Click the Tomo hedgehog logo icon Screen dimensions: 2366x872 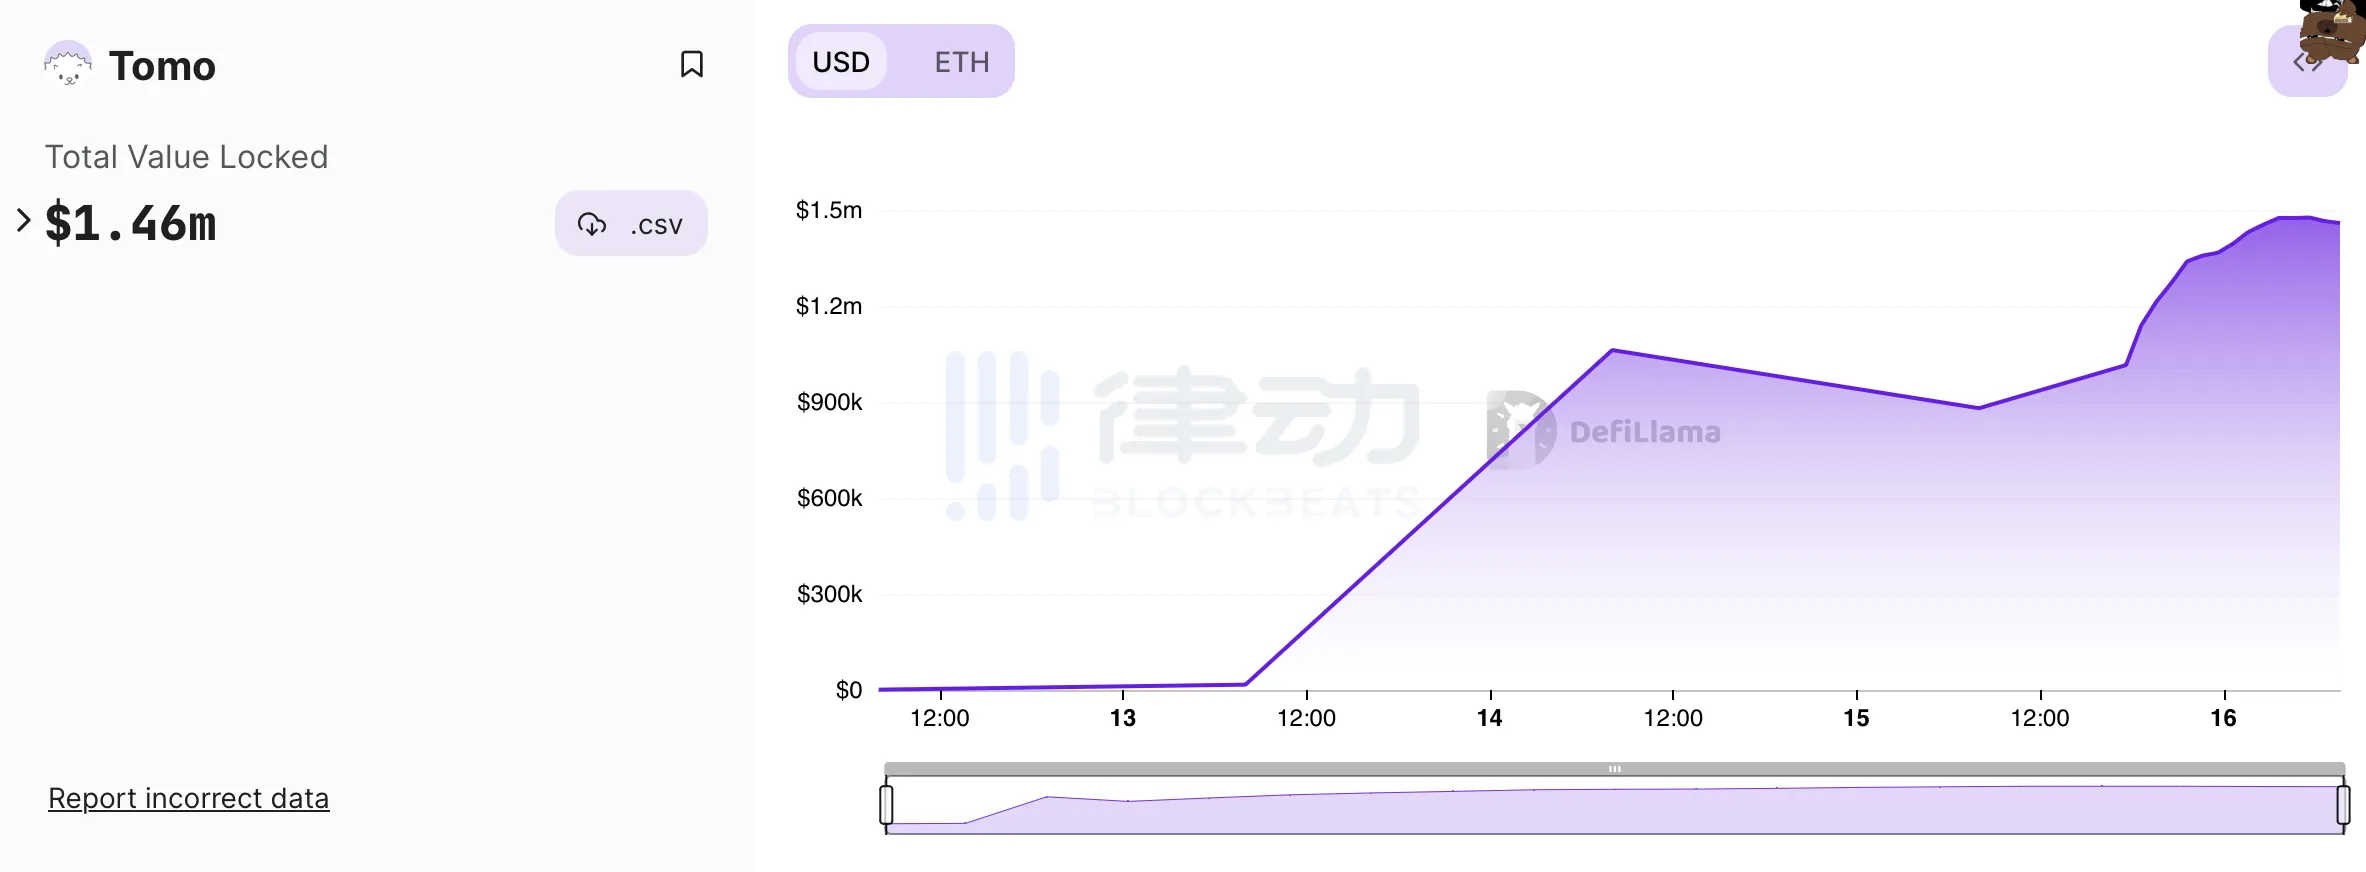67,65
